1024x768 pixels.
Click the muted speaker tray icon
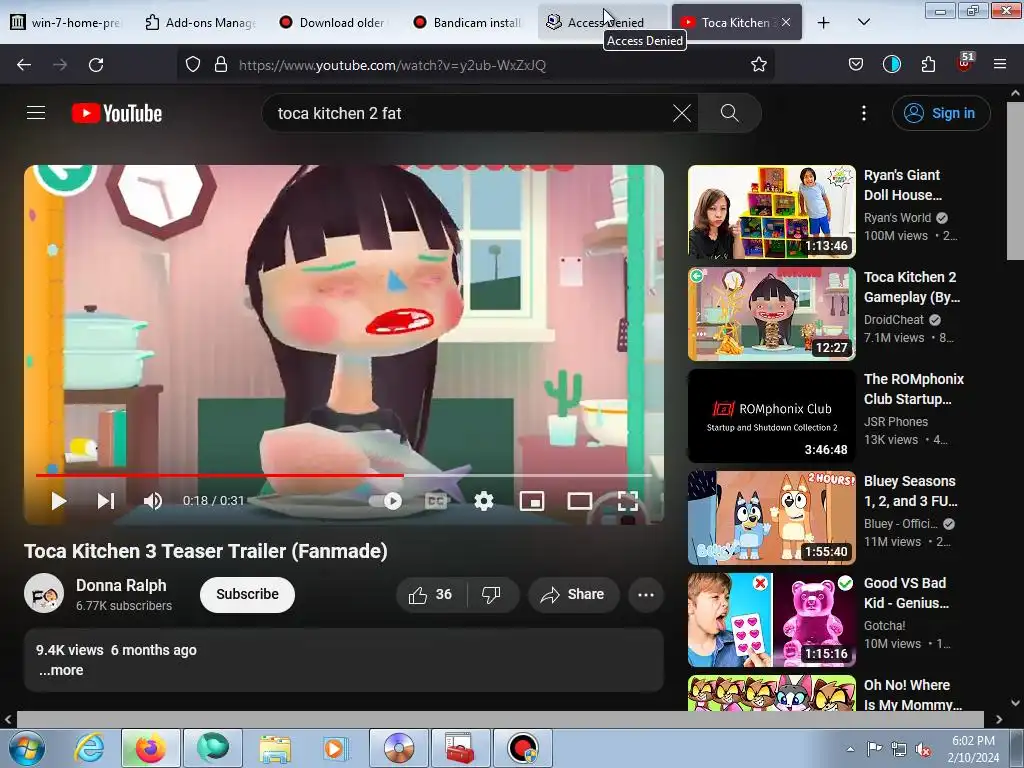click(x=923, y=749)
